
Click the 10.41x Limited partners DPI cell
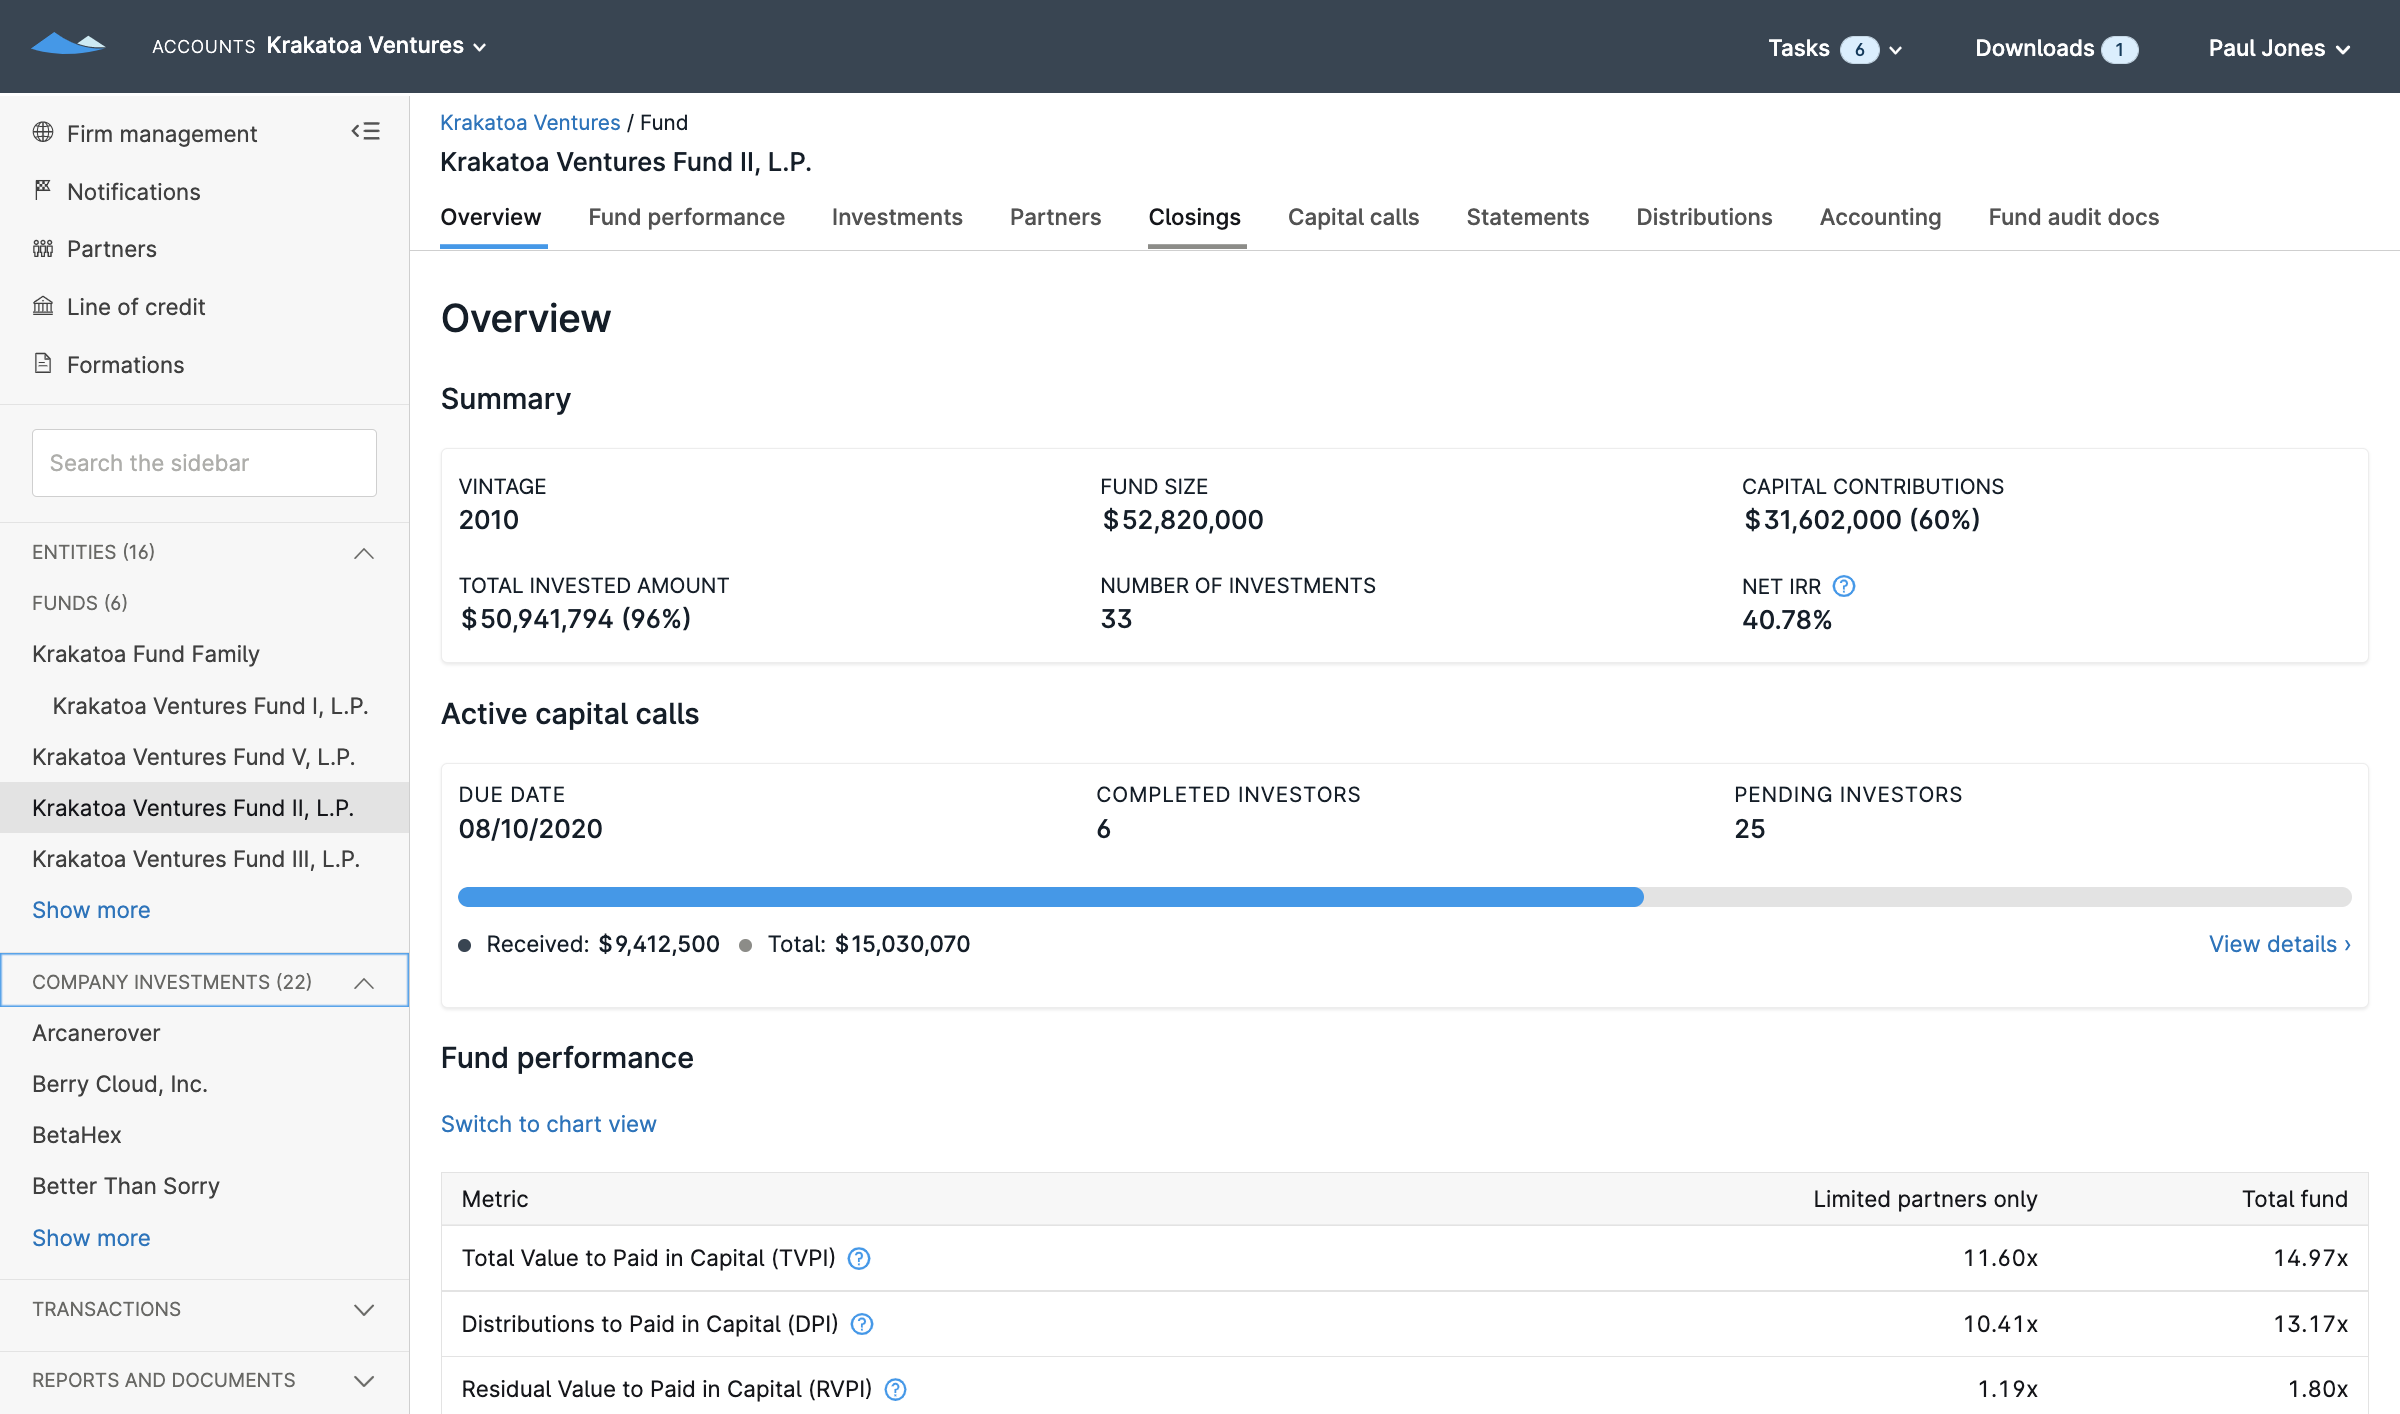point(2000,1324)
